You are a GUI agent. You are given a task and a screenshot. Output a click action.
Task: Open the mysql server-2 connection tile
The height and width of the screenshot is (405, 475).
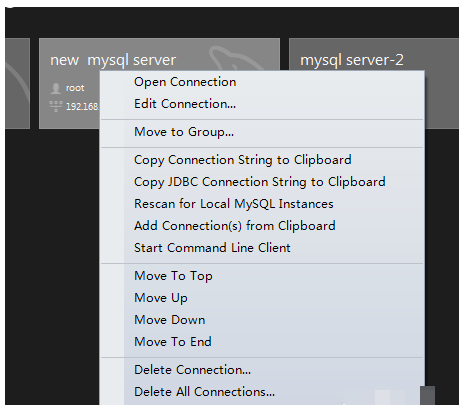click(373, 54)
